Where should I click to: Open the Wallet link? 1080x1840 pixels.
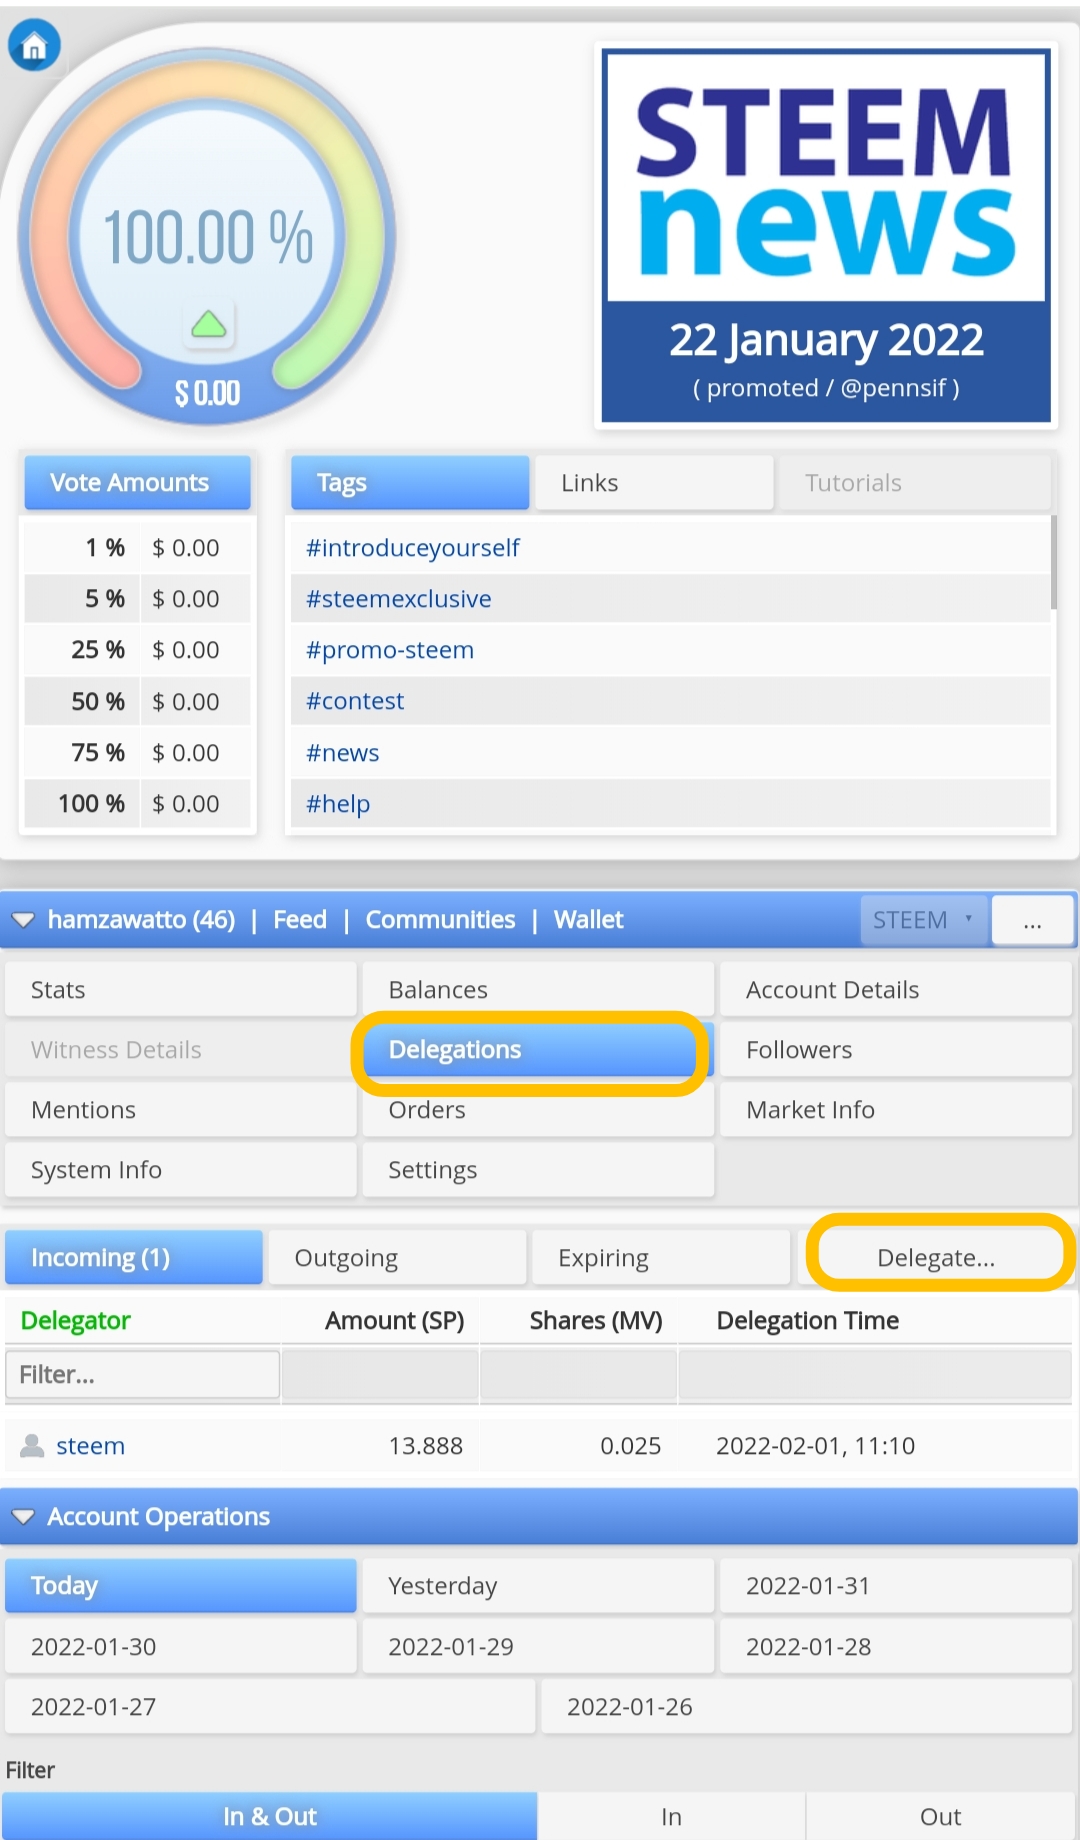pos(589,919)
